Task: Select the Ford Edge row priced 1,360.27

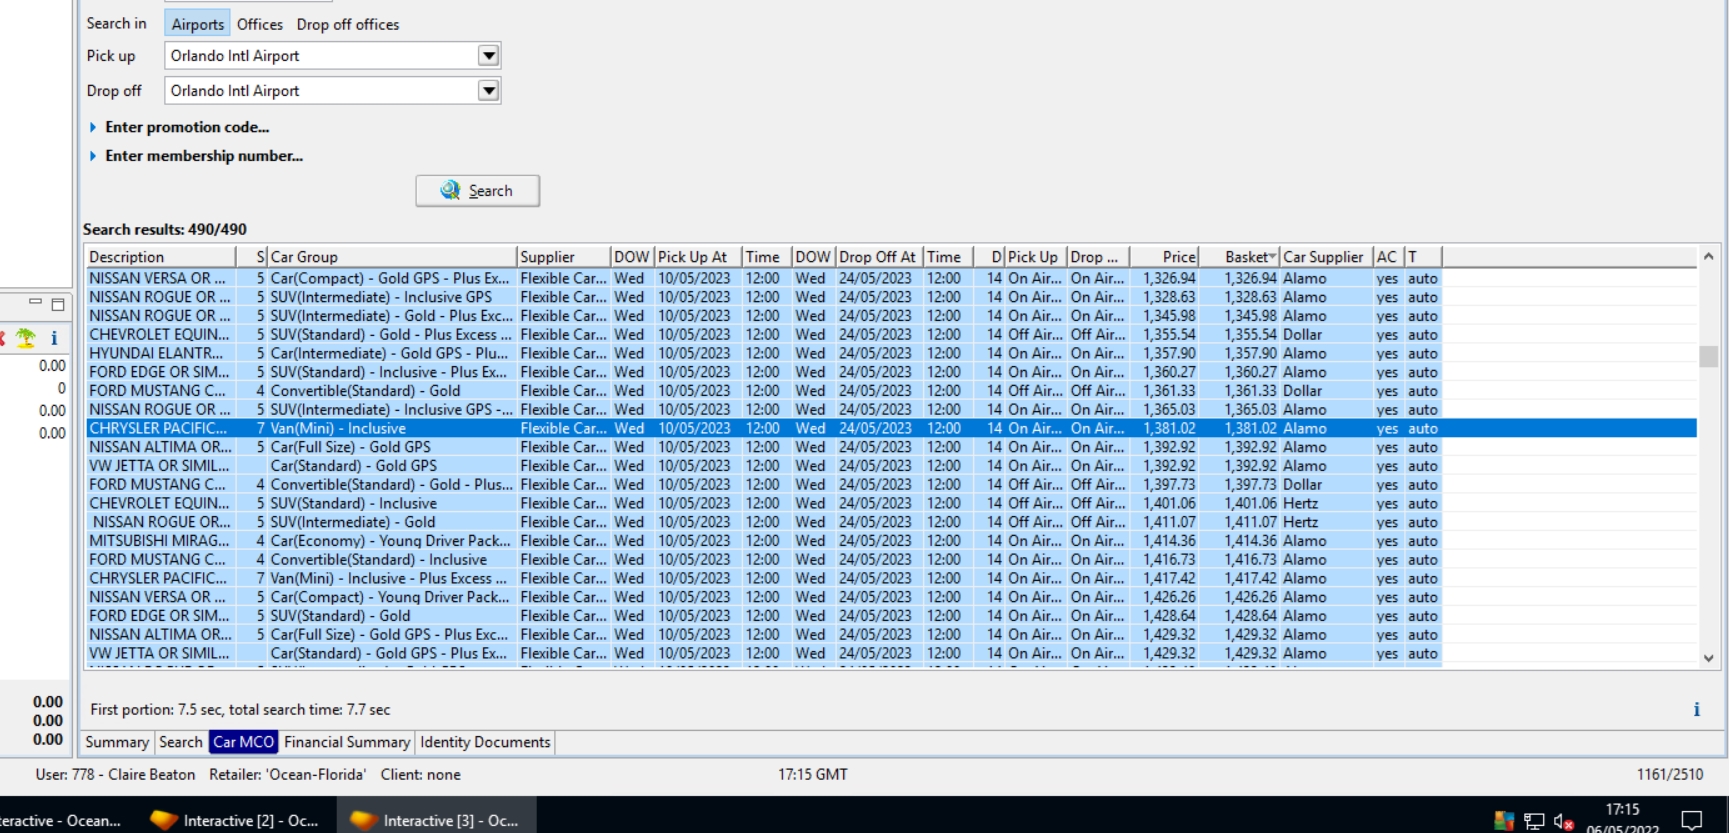Action: pos(891,372)
